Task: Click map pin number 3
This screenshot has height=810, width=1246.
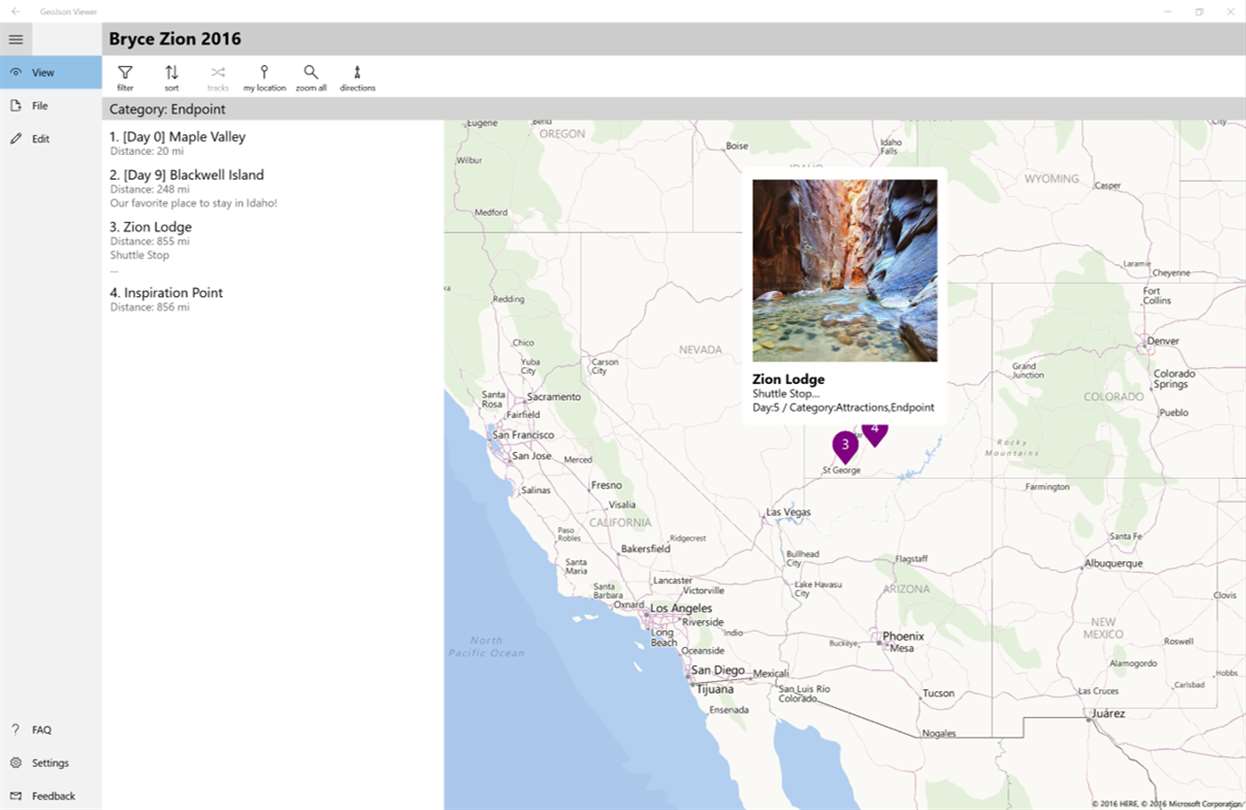Action: pyautogui.click(x=845, y=444)
